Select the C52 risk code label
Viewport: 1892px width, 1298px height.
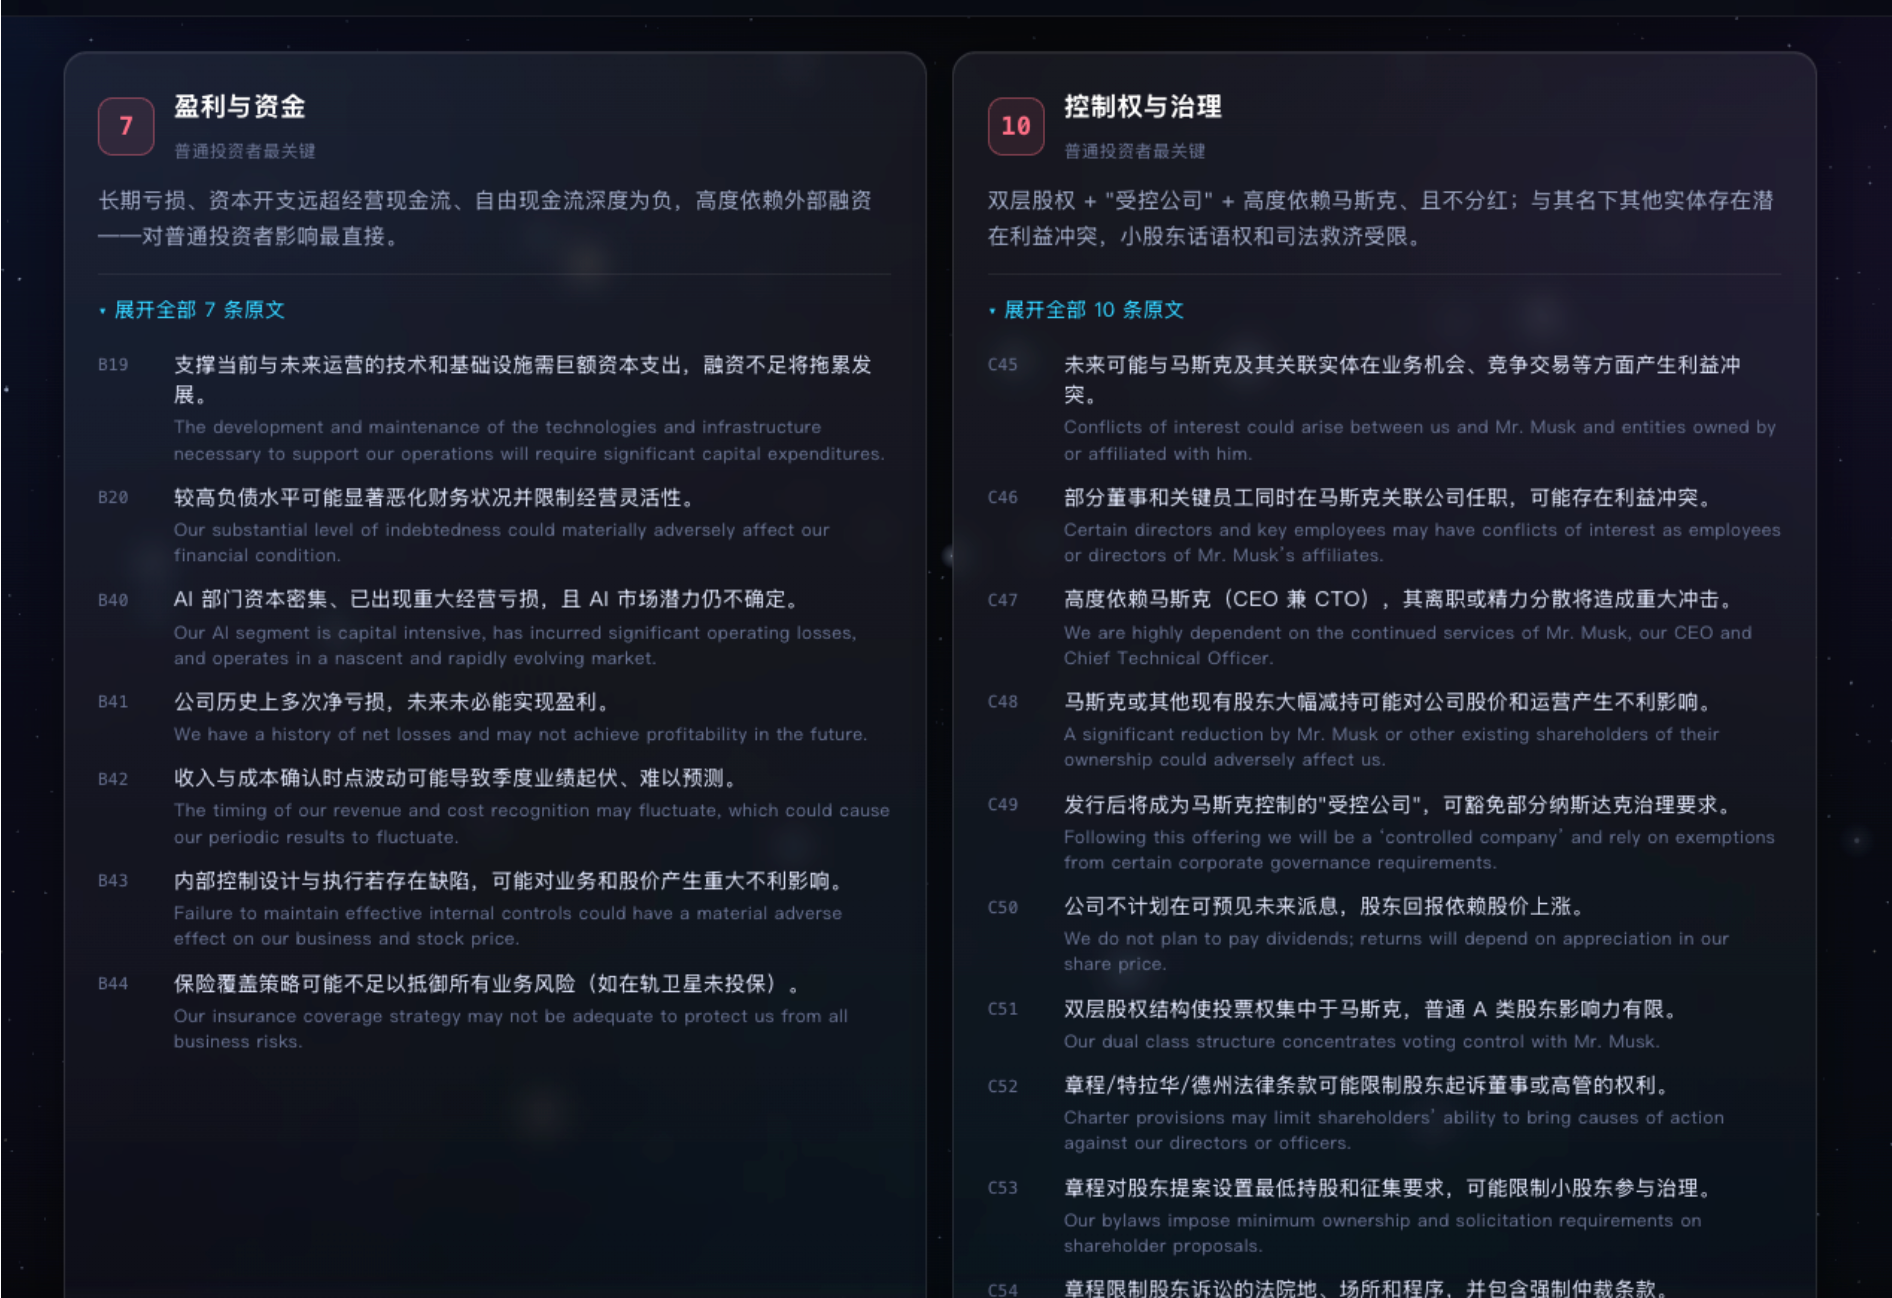coord(1003,1086)
